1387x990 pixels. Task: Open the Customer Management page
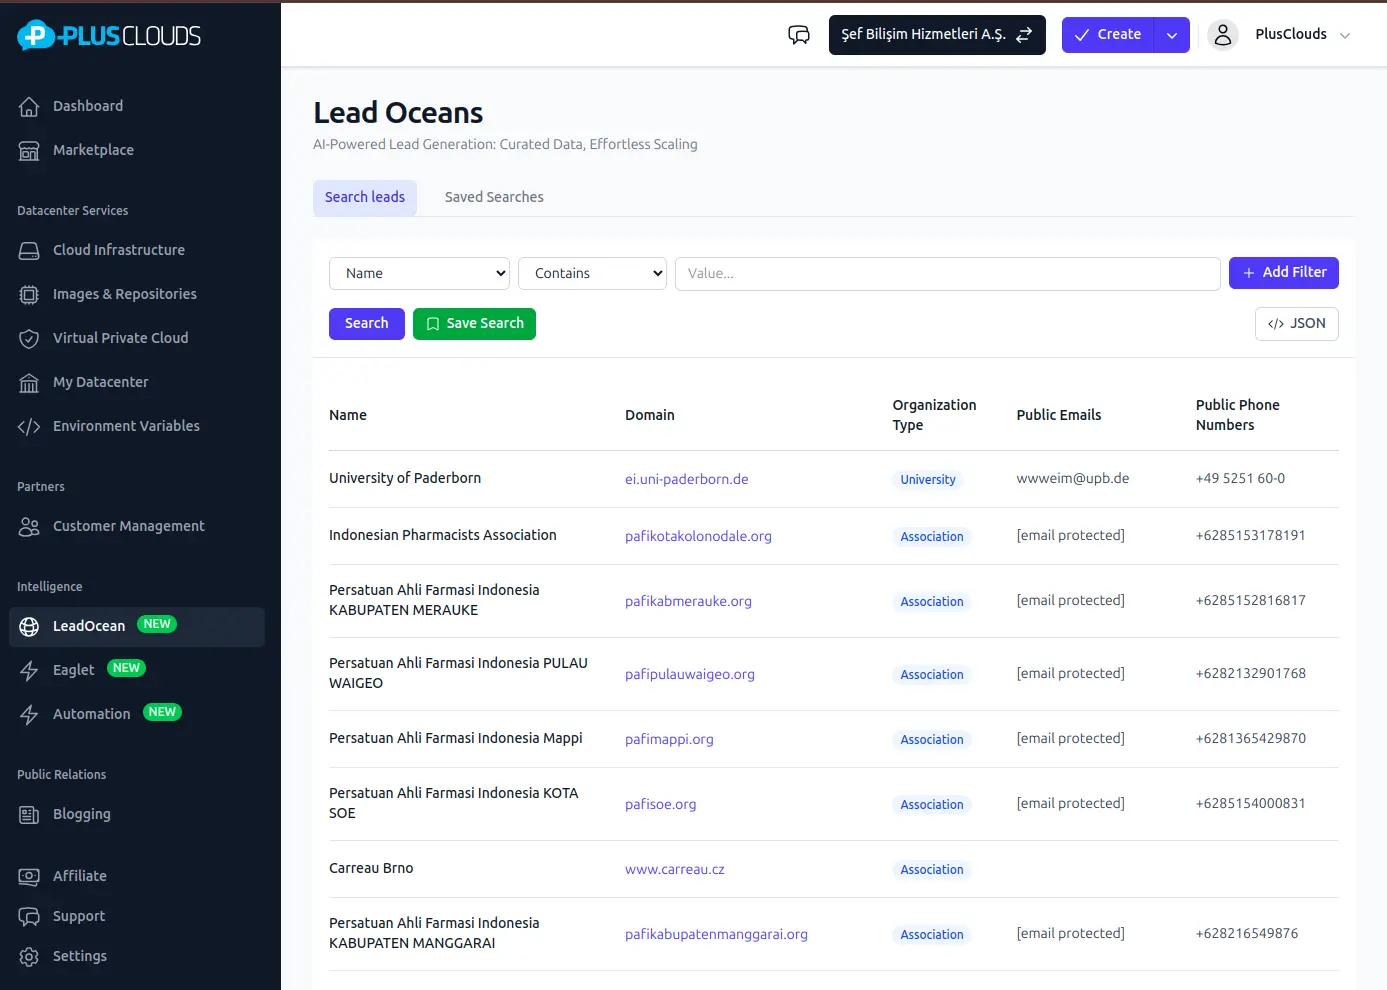point(127,525)
